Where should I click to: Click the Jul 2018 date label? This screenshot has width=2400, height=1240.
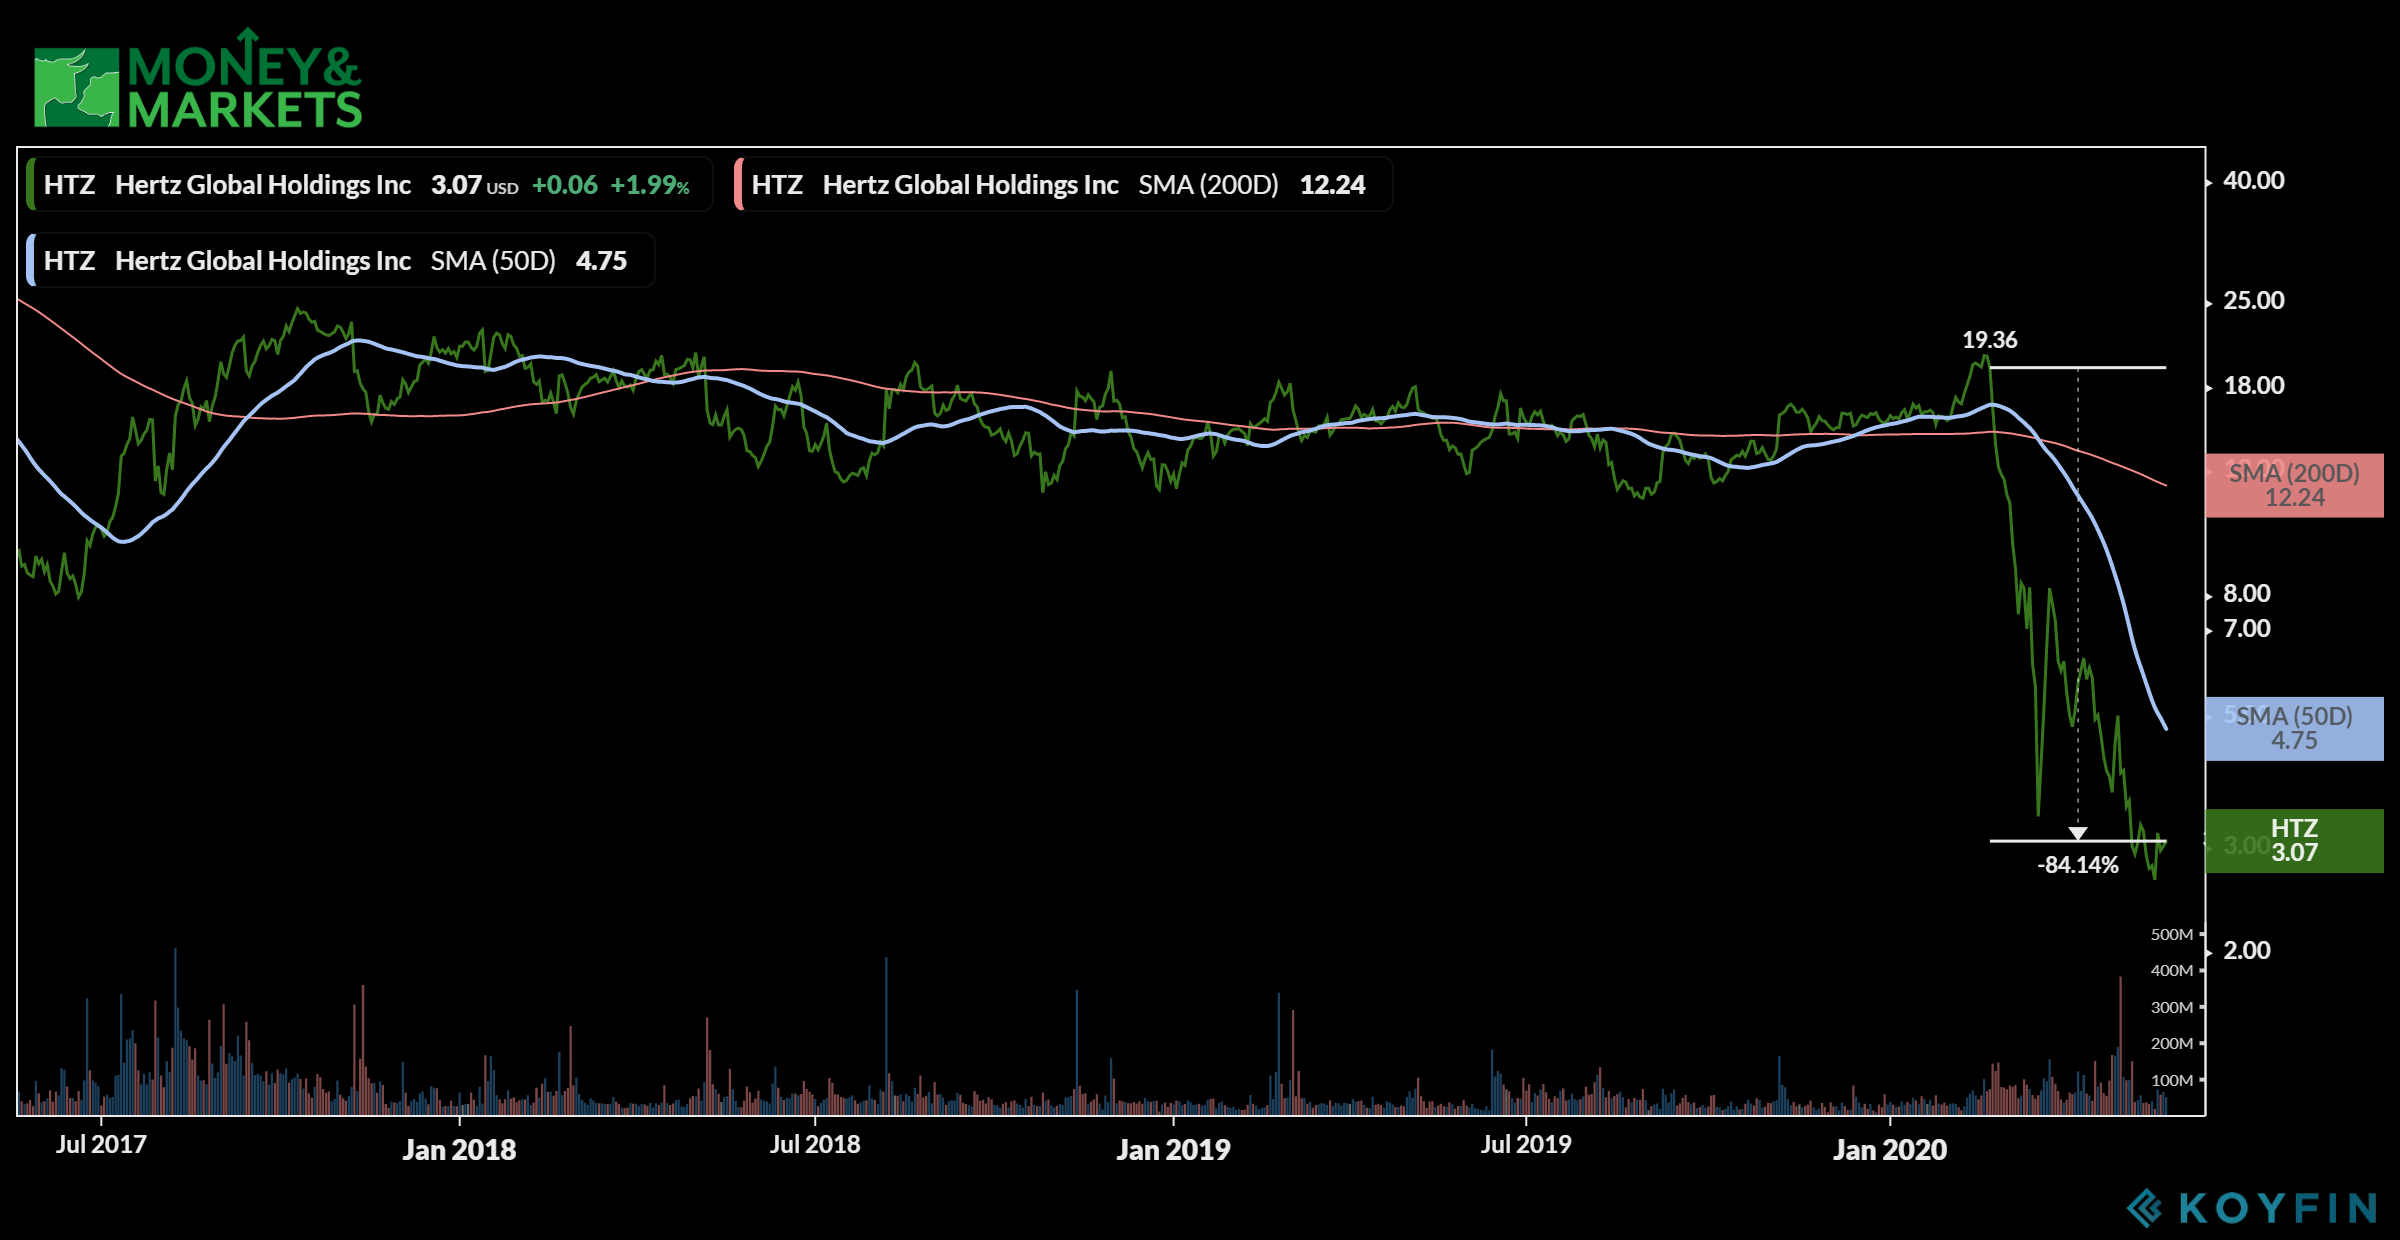(815, 1144)
